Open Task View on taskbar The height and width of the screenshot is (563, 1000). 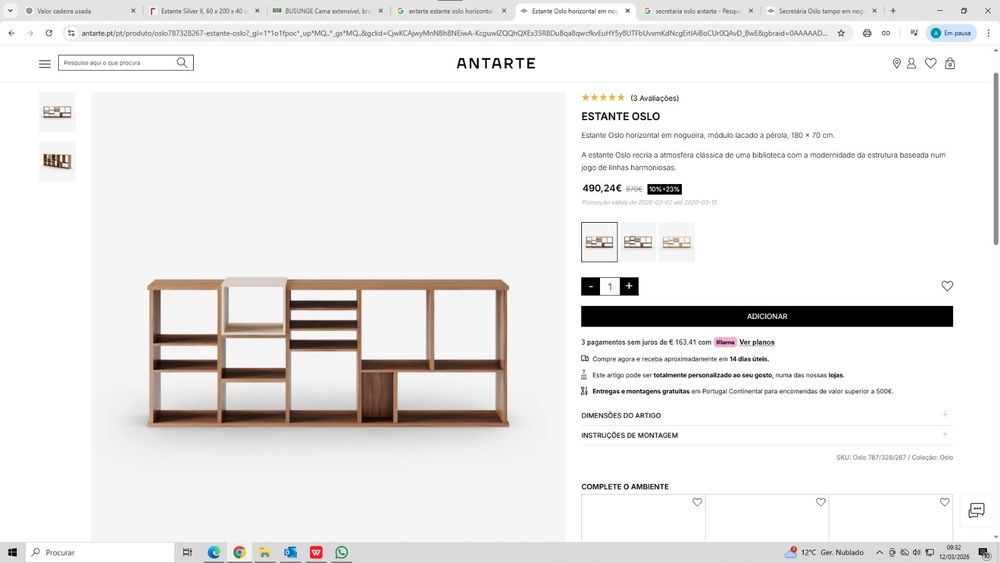187,552
